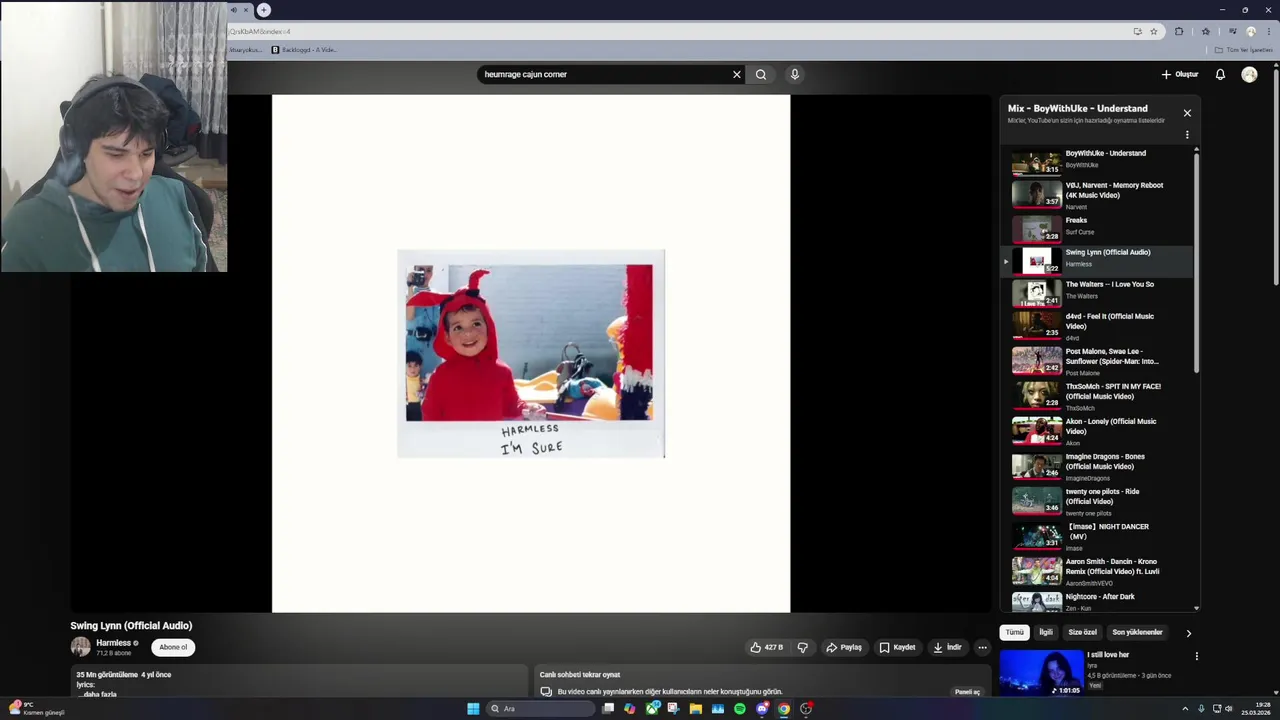Select the İlgili filter chip
This screenshot has height=720, width=1280.
(1045, 632)
